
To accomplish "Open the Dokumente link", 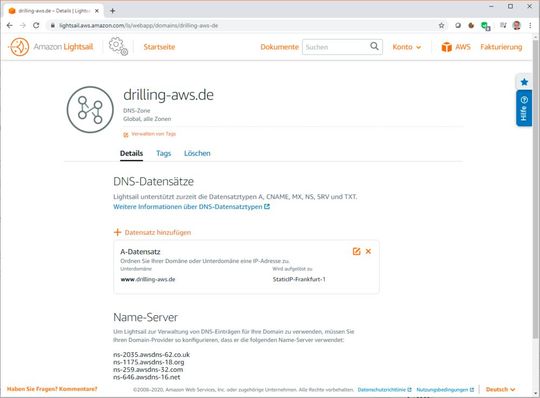I will coord(279,47).
